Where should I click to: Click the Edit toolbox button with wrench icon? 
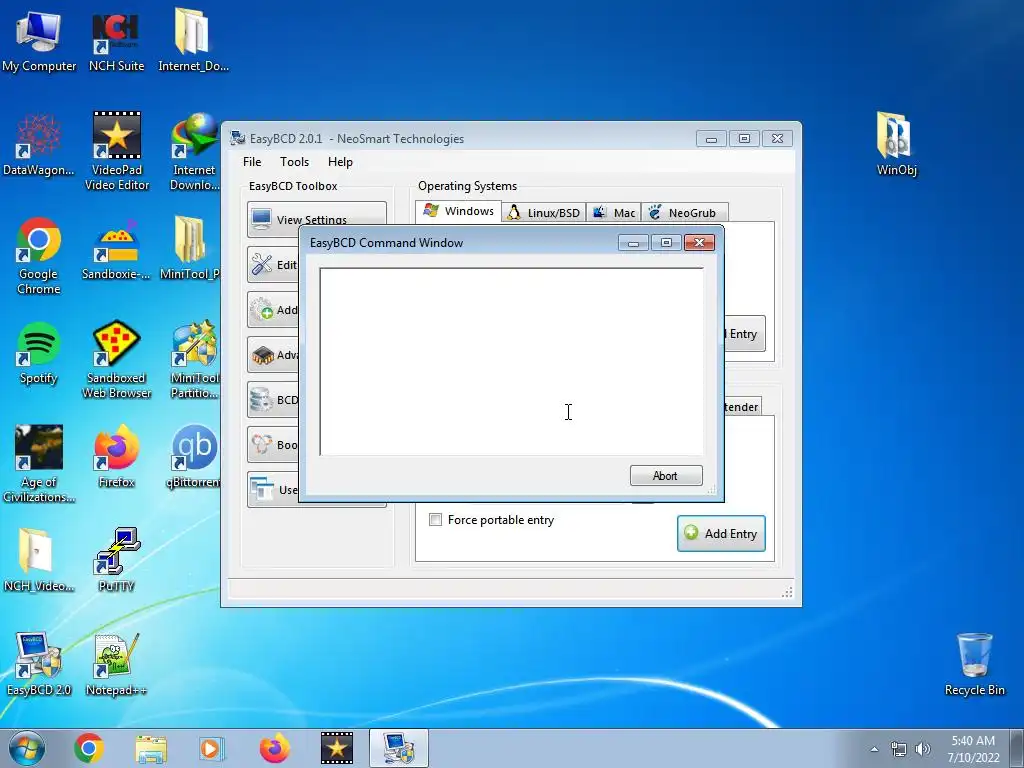(273, 264)
